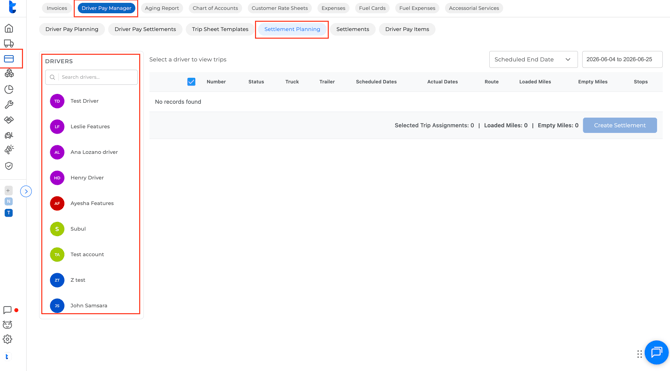670x371 pixels.
Task: Select the T workspace badge
Action: pyautogui.click(x=9, y=213)
